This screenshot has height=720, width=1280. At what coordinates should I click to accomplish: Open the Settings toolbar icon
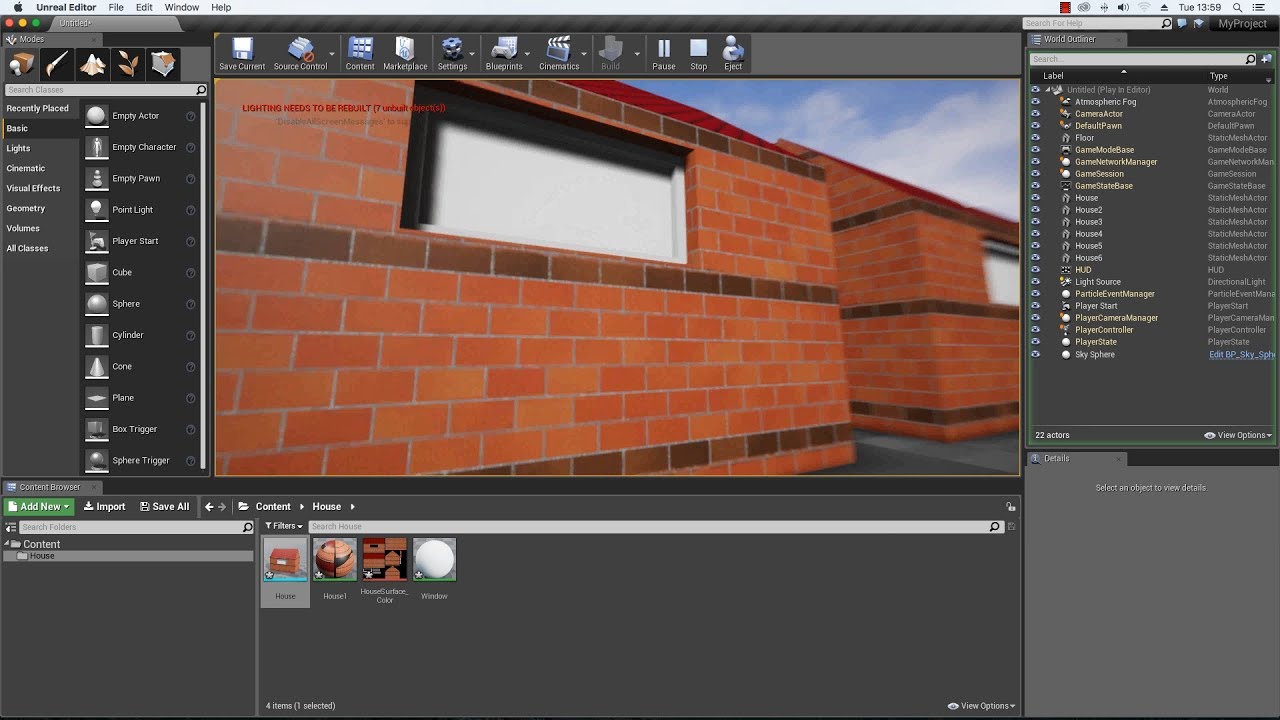452,48
